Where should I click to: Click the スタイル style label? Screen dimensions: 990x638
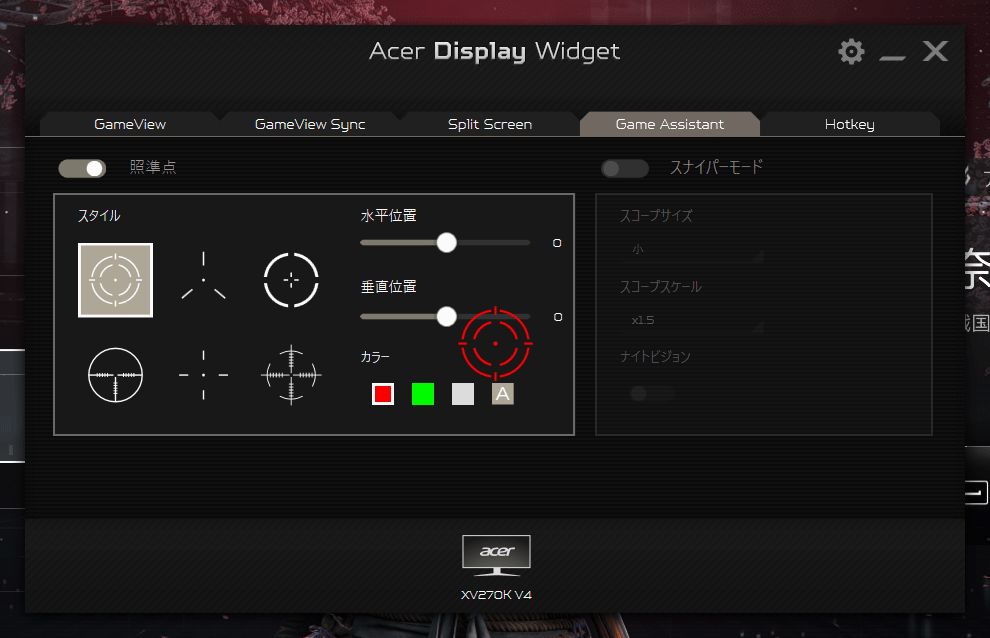point(99,215)
